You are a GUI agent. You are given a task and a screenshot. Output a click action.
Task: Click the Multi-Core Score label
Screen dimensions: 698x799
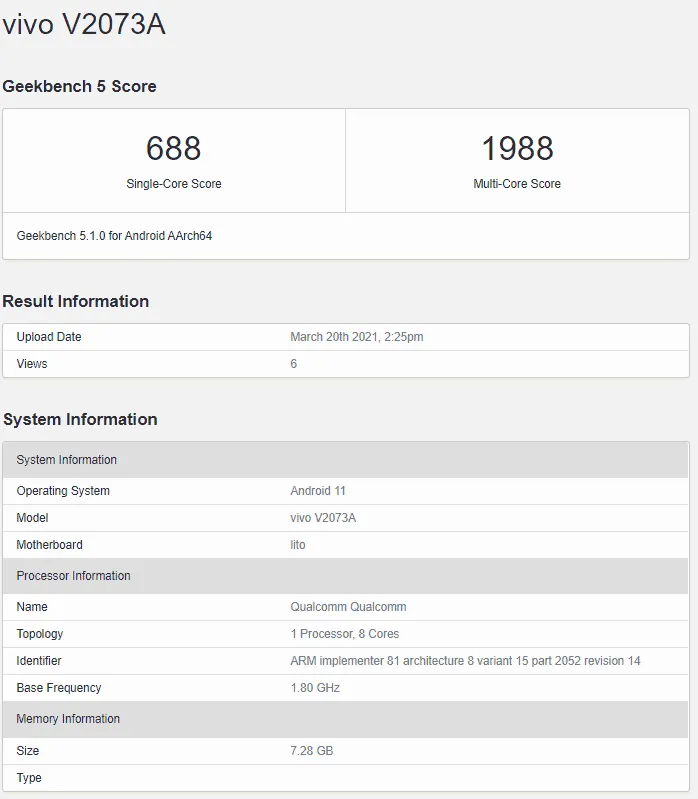pyautogui.click(x=517, y=183)
